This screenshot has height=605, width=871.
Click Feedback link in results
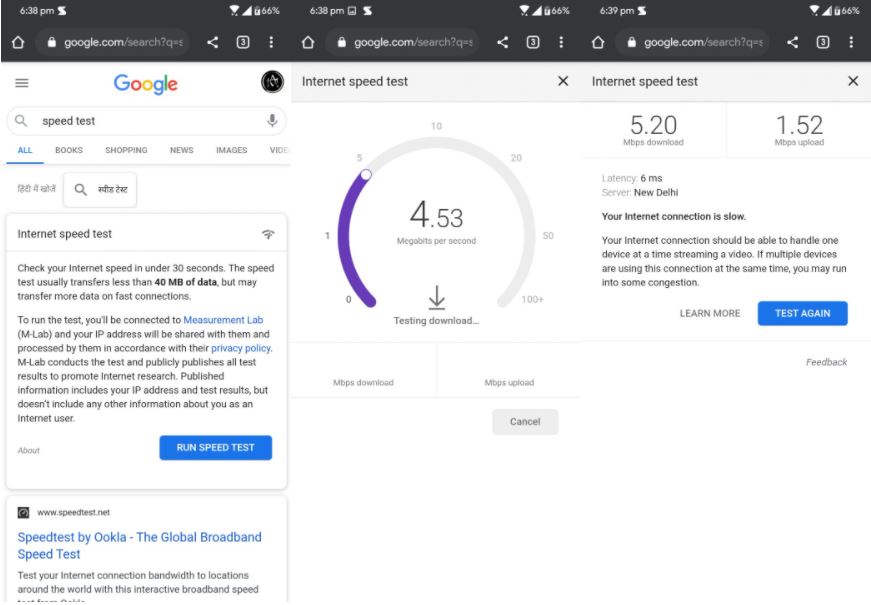point(827,362)
